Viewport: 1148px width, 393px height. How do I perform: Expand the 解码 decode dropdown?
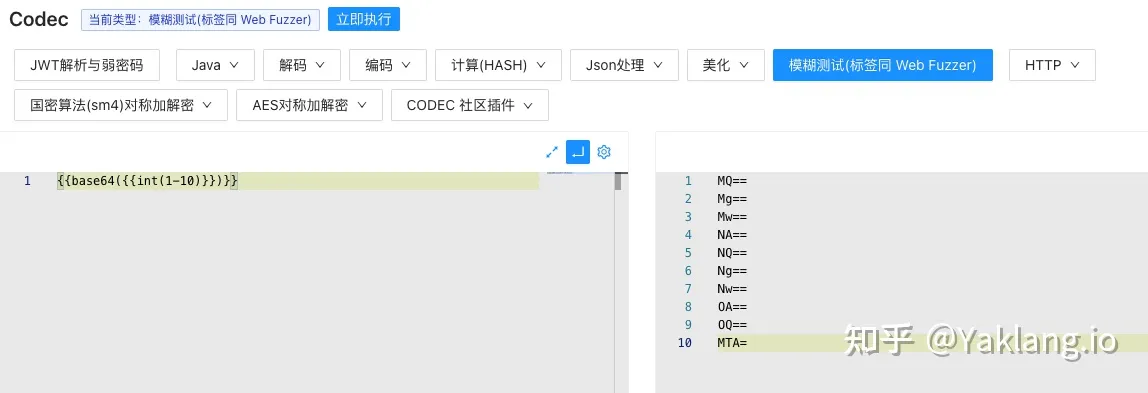point(302,65)
